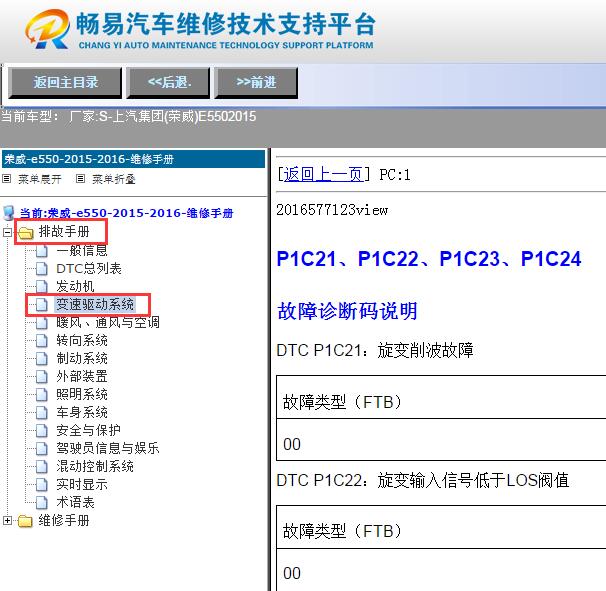Click the page icon next to 转向系统
Viewport: 606px width, 591px height.
point(41,341)
